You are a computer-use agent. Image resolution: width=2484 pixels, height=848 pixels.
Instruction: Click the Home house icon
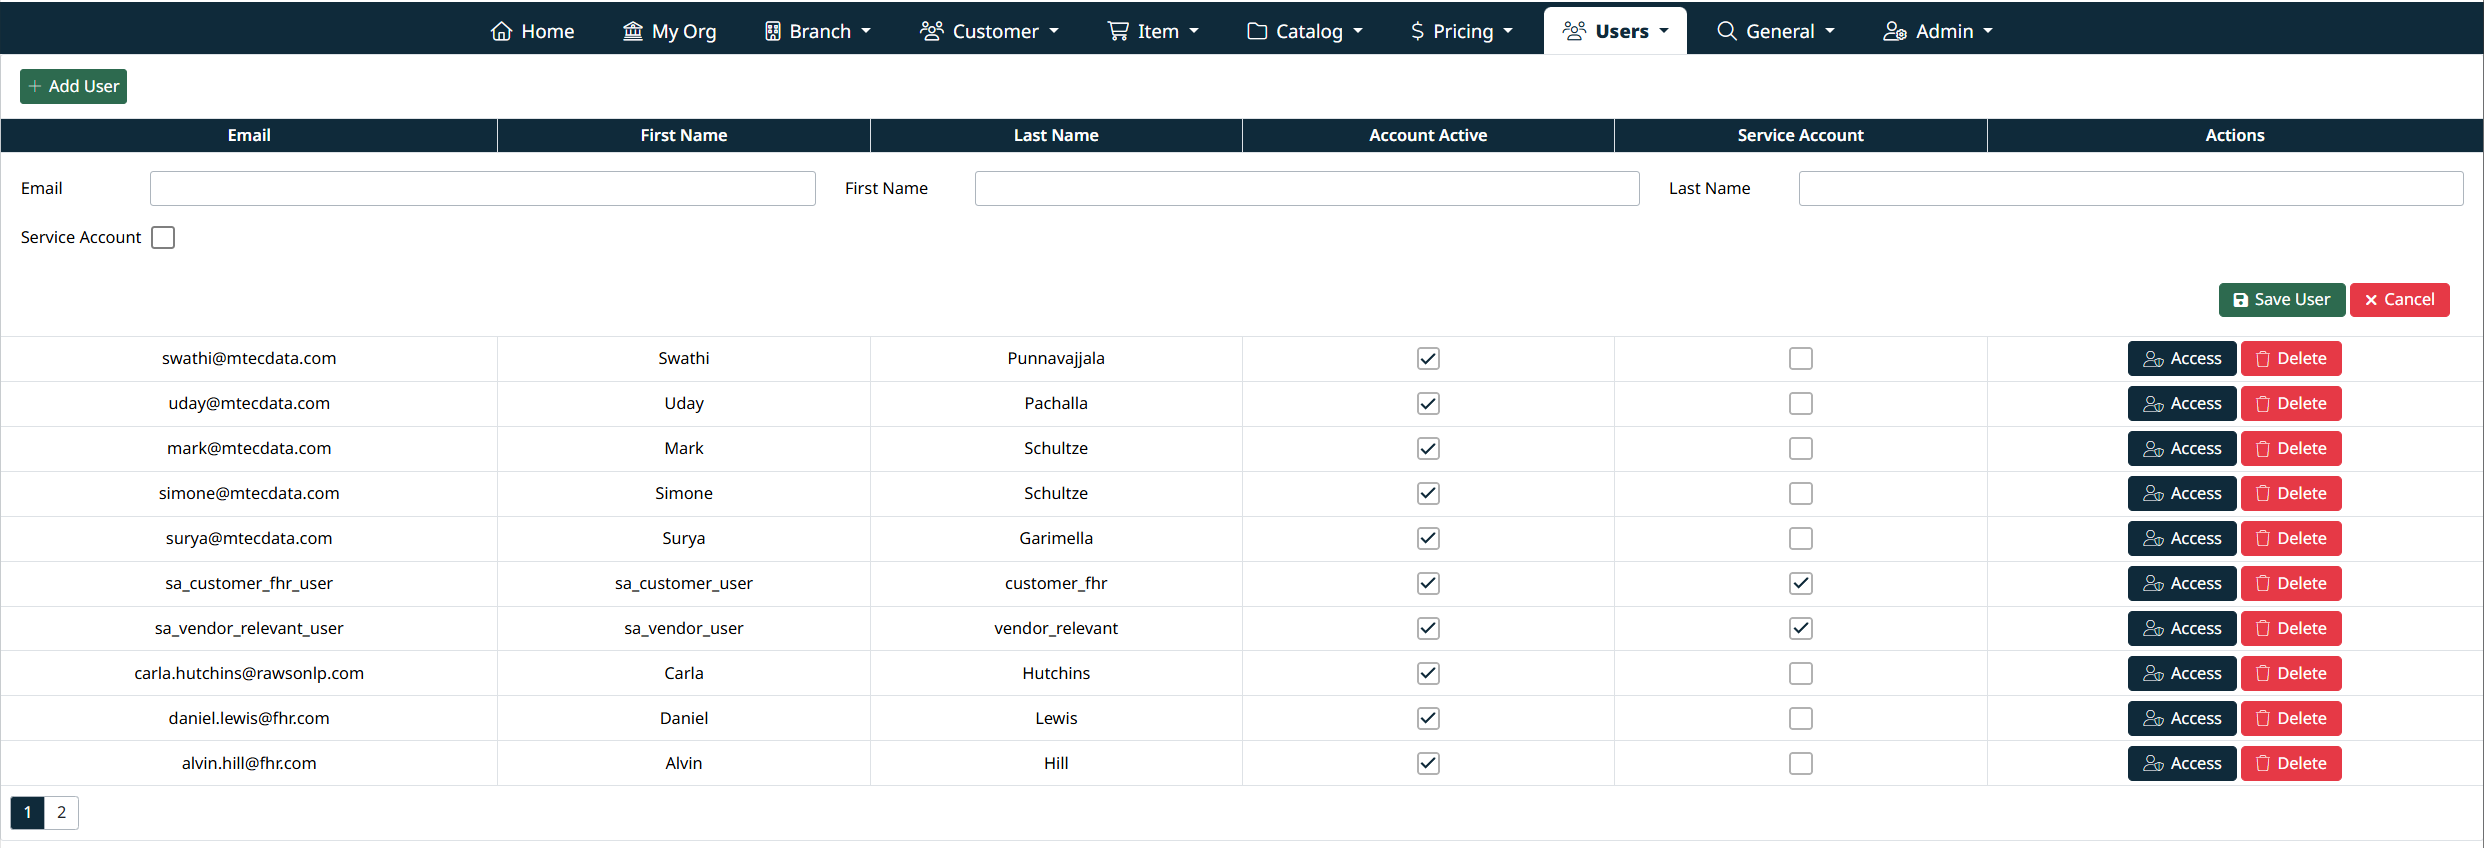click(501, 31)
